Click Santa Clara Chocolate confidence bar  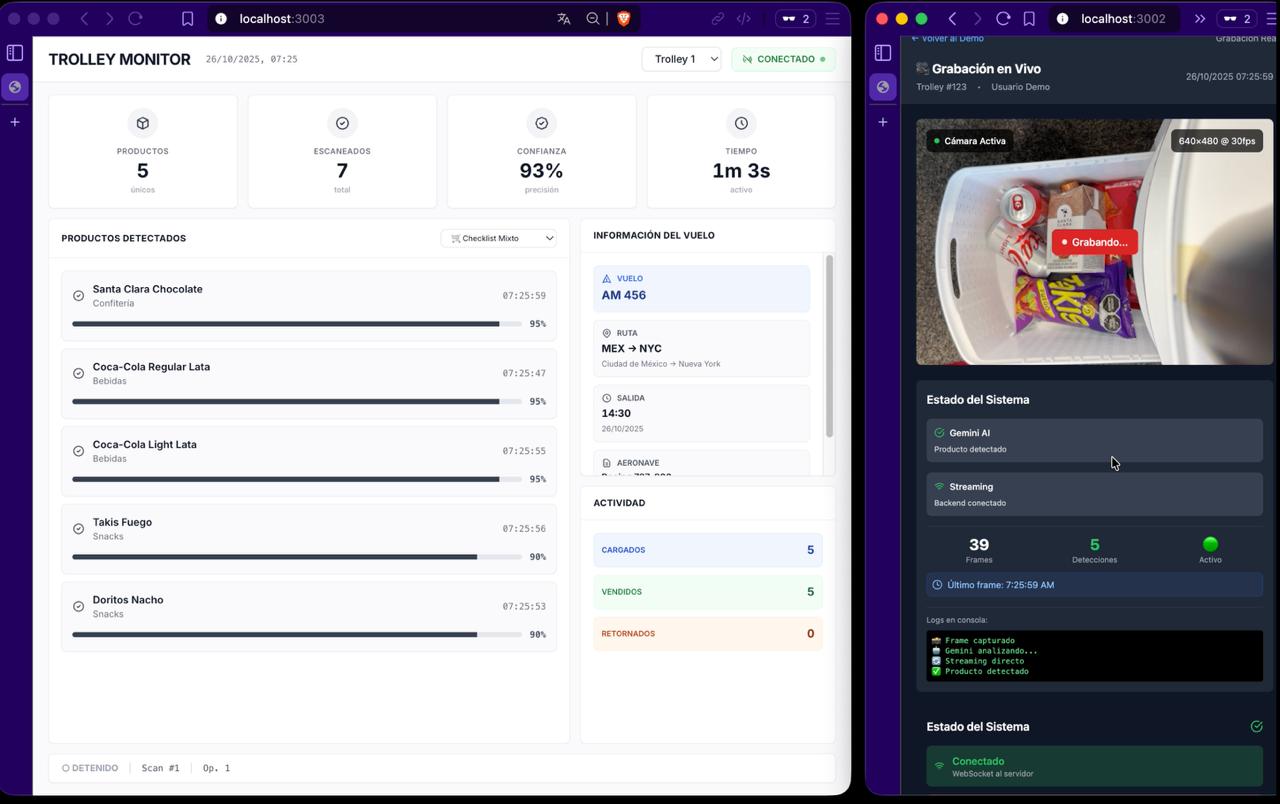coord(297,324)
